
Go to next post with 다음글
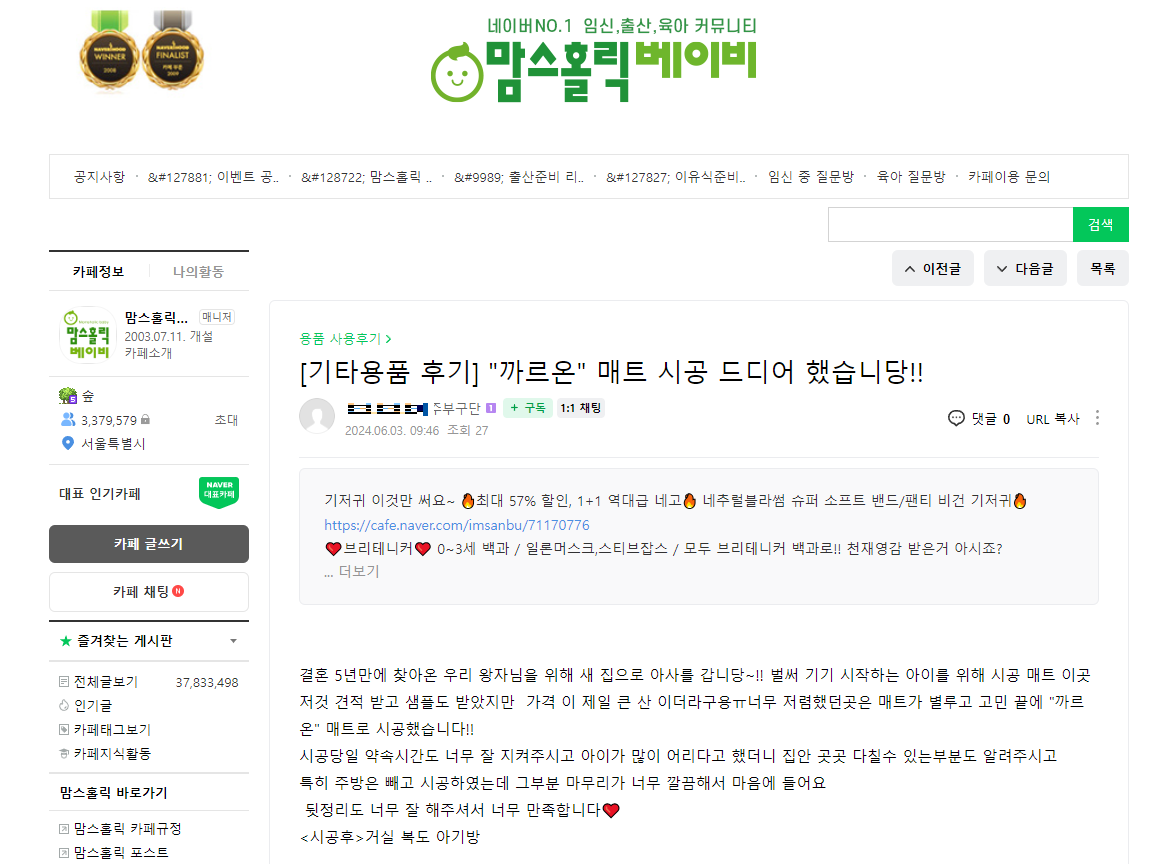[1025, 269]
